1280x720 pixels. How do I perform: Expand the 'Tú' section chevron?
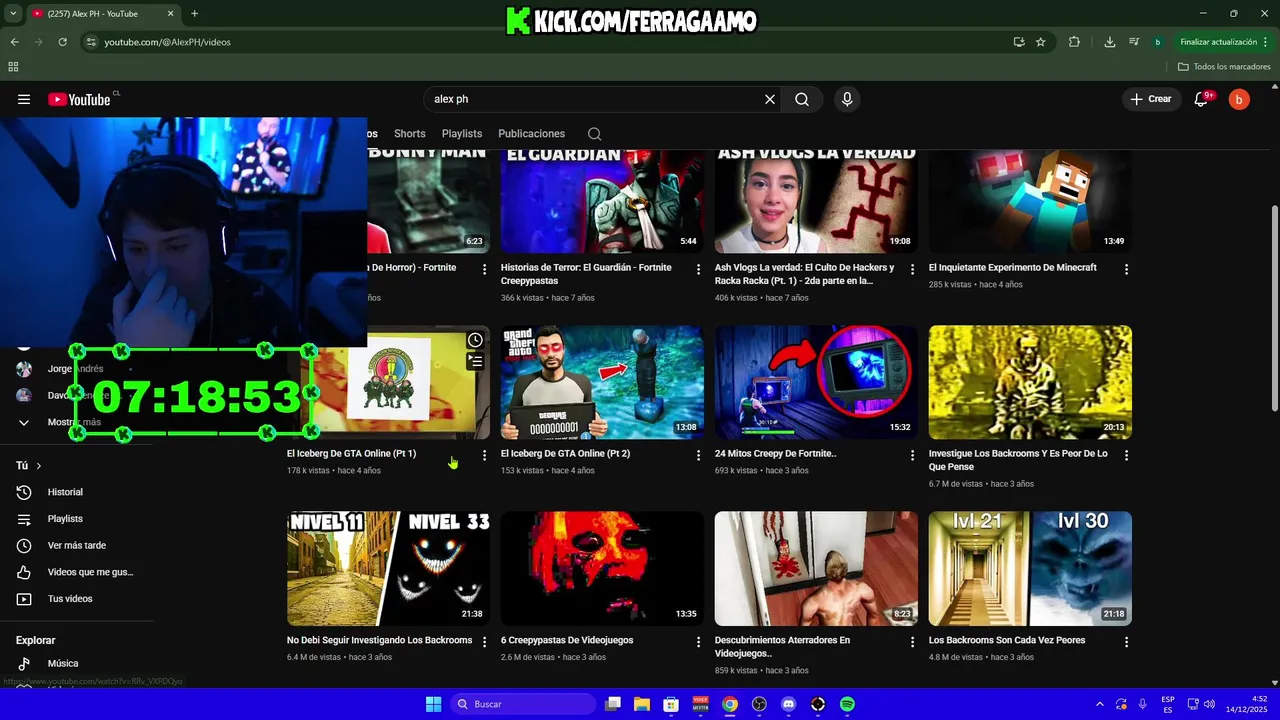click(x=39, y=466)
